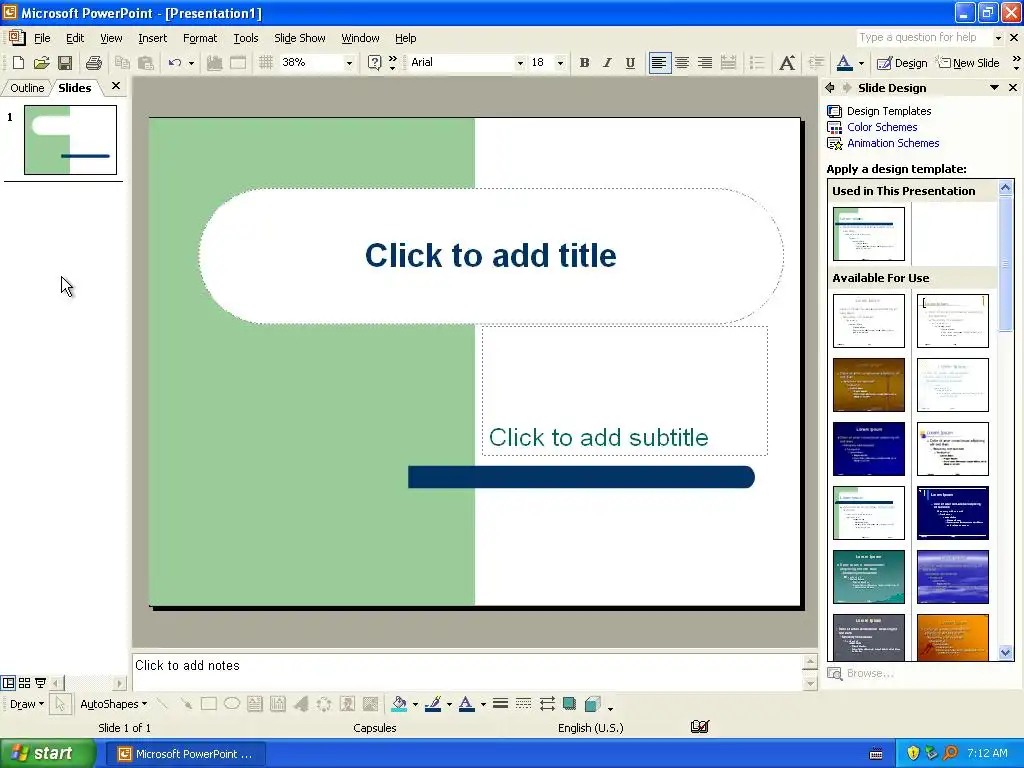This screenshot has width=1024, height=768.
Task: Select slide 1 thumbnail in Slides pane
Action: pos(71,140)
